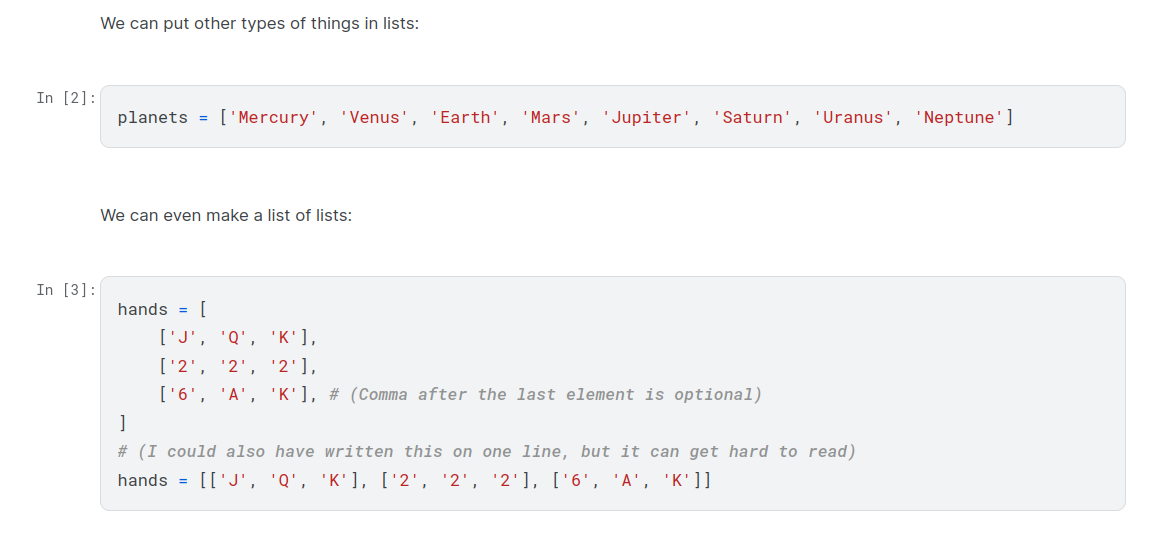Click the 'Uranus' string in planets list
The width and height of the screenshot is (1153, 540).
pyautogui.click(x=853, y=118)
